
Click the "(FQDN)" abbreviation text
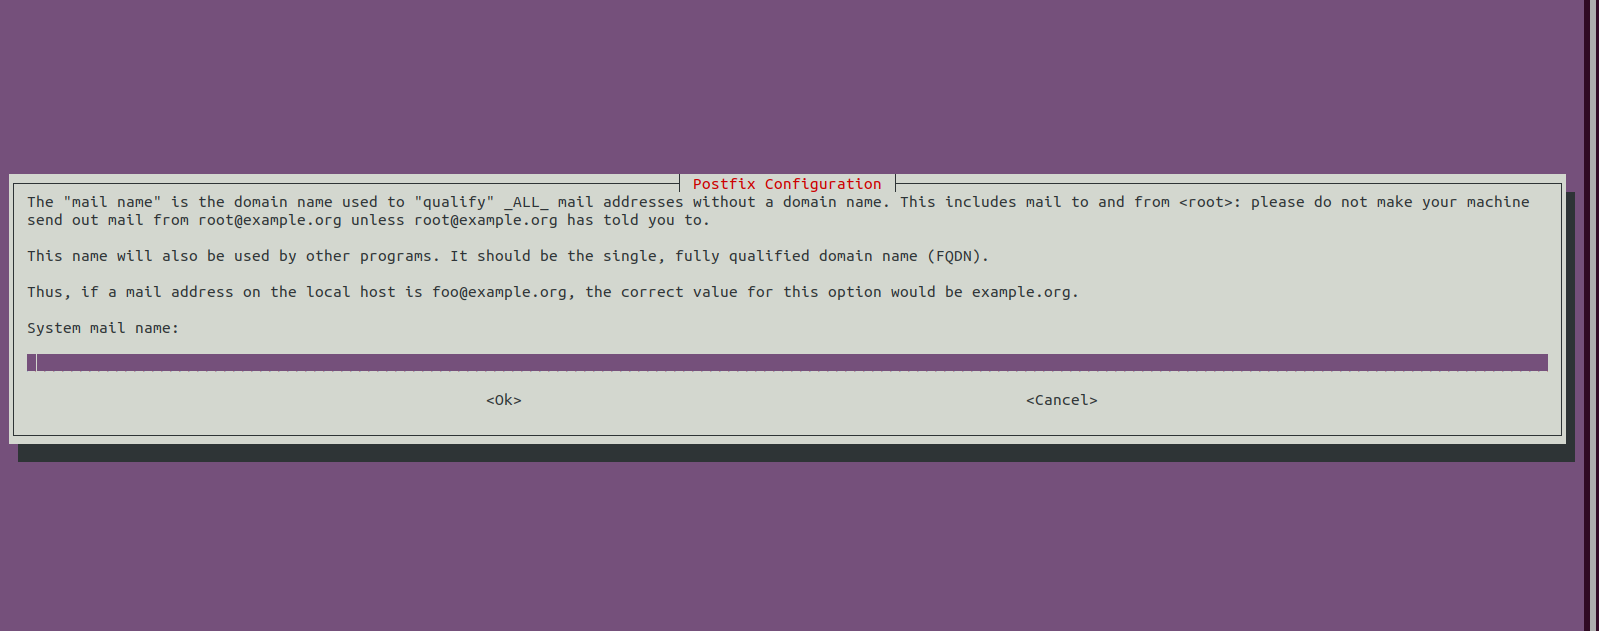coord(958,256)
